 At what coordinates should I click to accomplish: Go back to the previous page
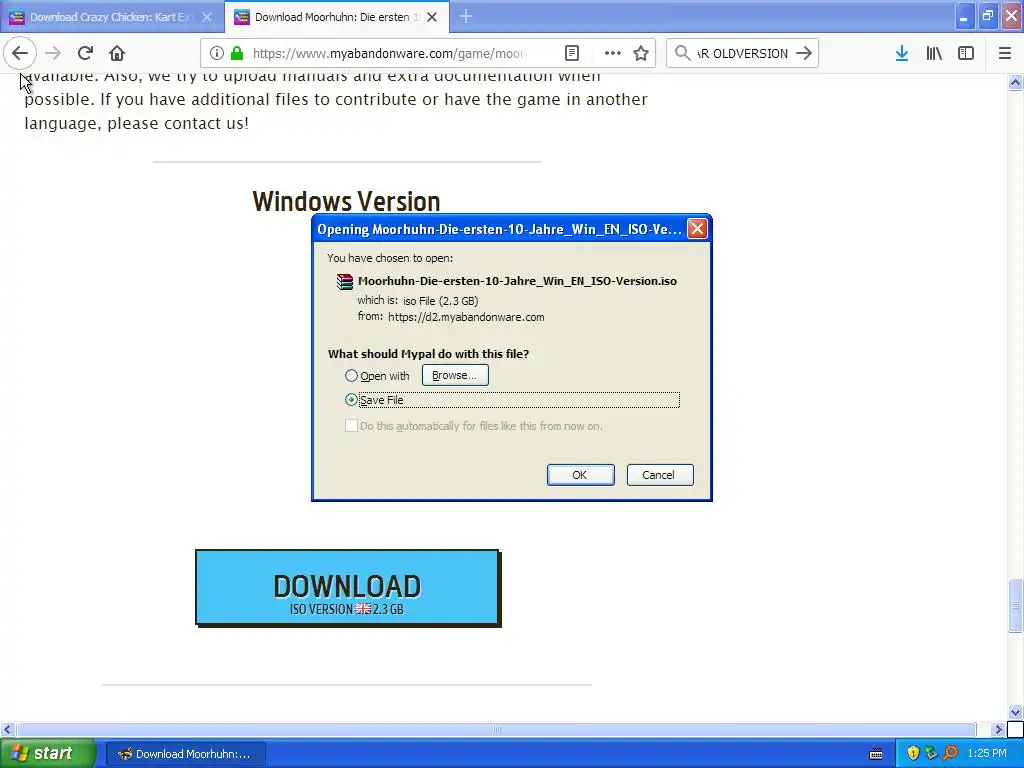tap(20, 53)
